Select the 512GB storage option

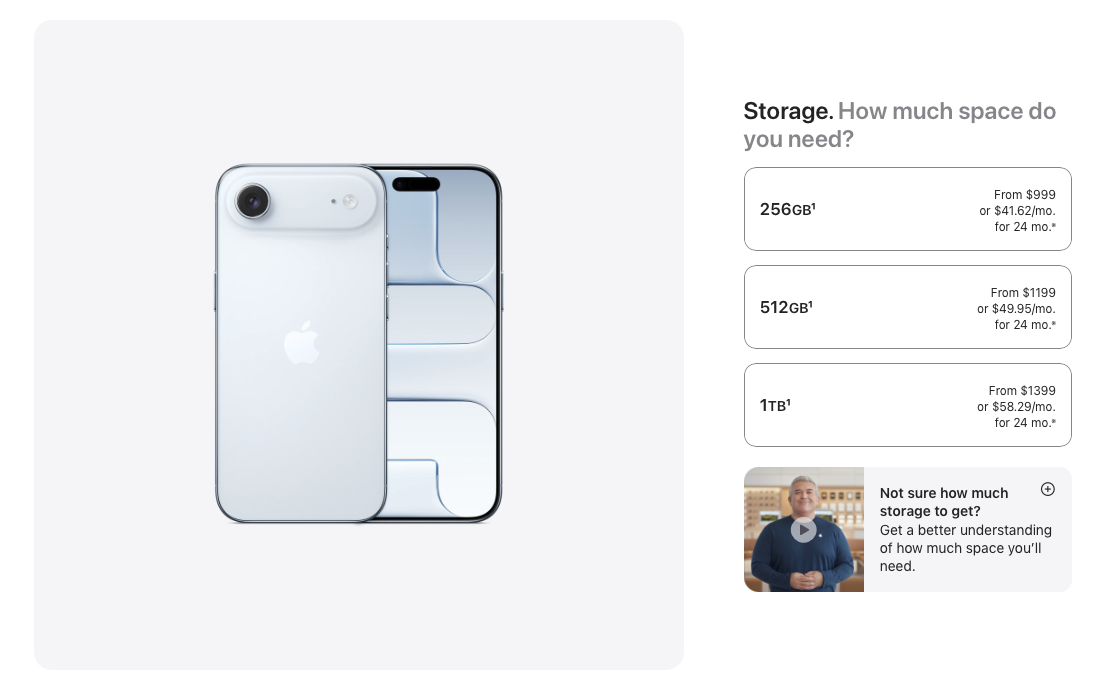[907, 307]
